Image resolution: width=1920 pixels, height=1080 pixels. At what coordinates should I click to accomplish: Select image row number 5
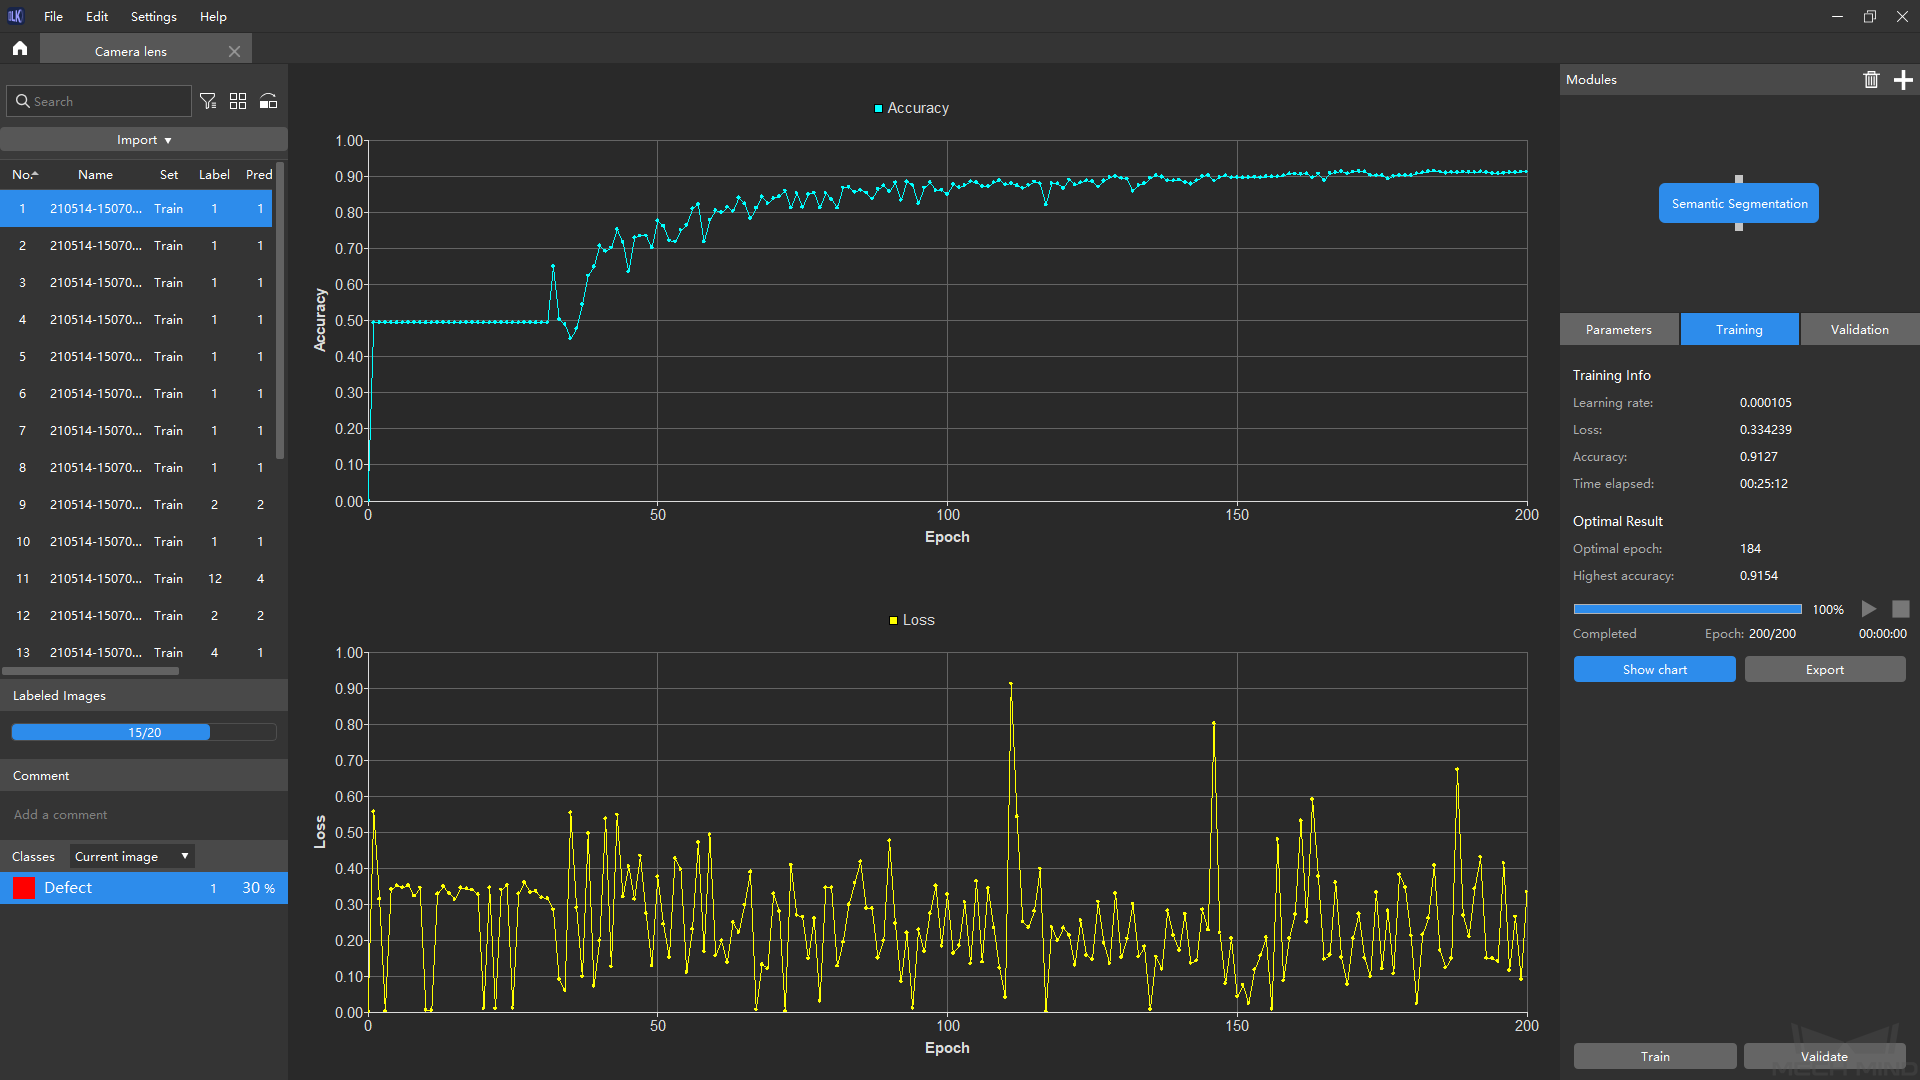[x=137, y=357]
